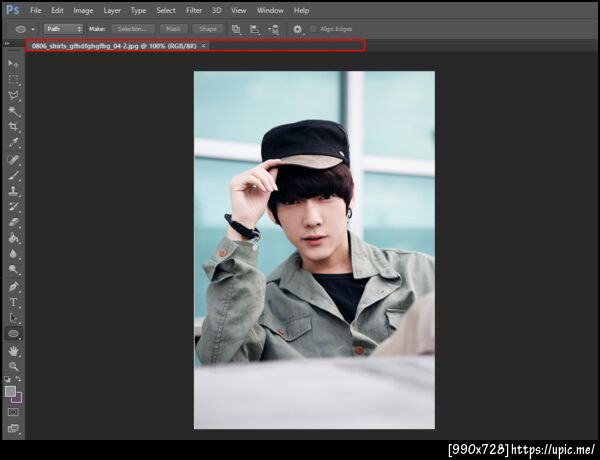Change the screen mode
This screenshot has width=600, height=460.
[x=13, y=428]
